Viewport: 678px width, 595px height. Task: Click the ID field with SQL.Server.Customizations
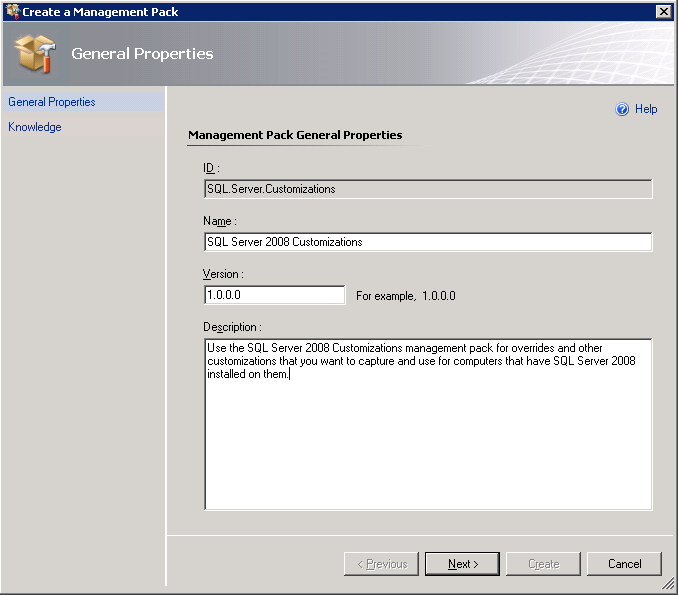point(428,189)
